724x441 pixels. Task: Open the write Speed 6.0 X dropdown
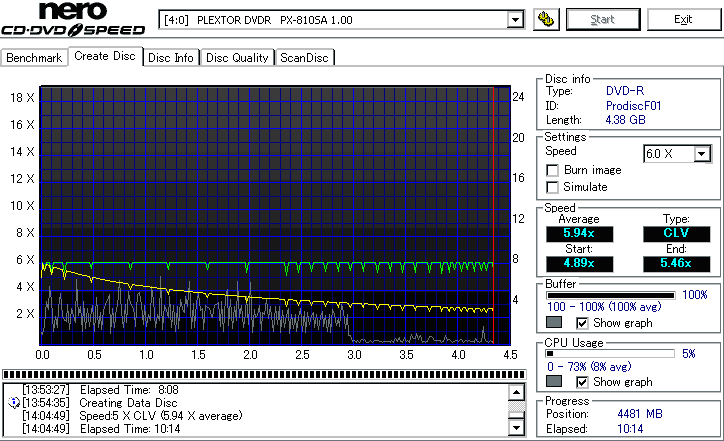point(702,154)
